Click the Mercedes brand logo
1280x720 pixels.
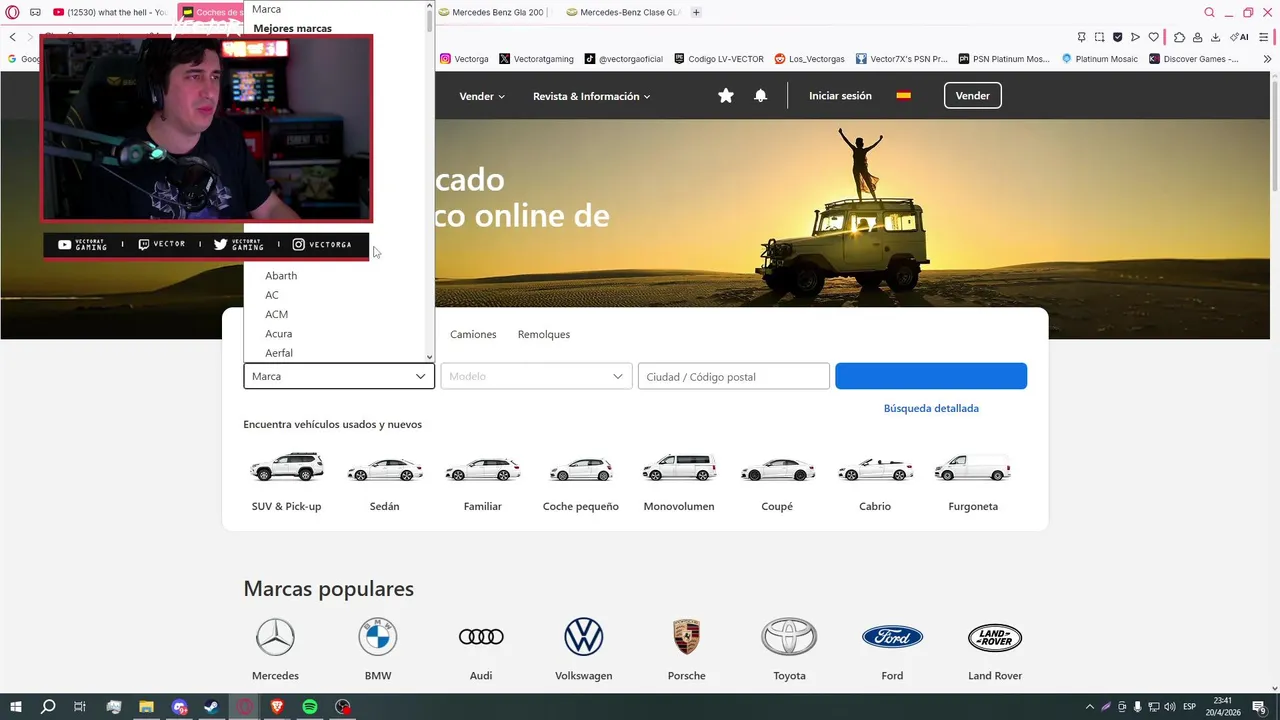click(275, 637)
